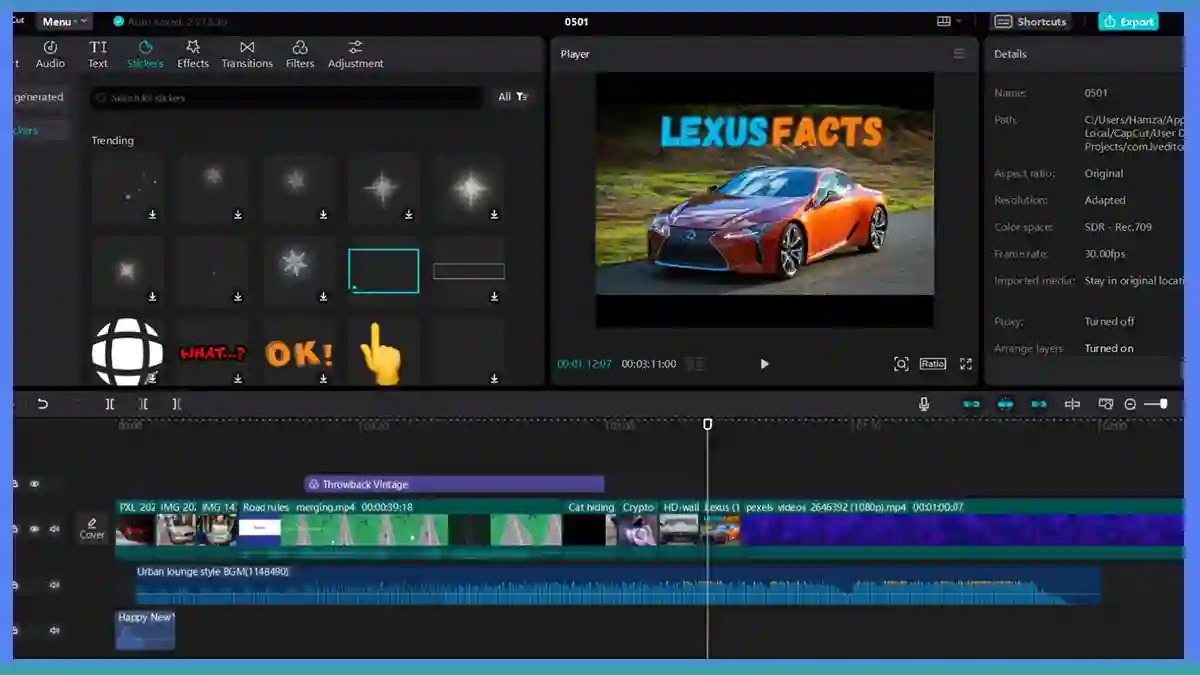
Task: Click the '30.00fps' frame rate value
Action: tap(1104, 254)
